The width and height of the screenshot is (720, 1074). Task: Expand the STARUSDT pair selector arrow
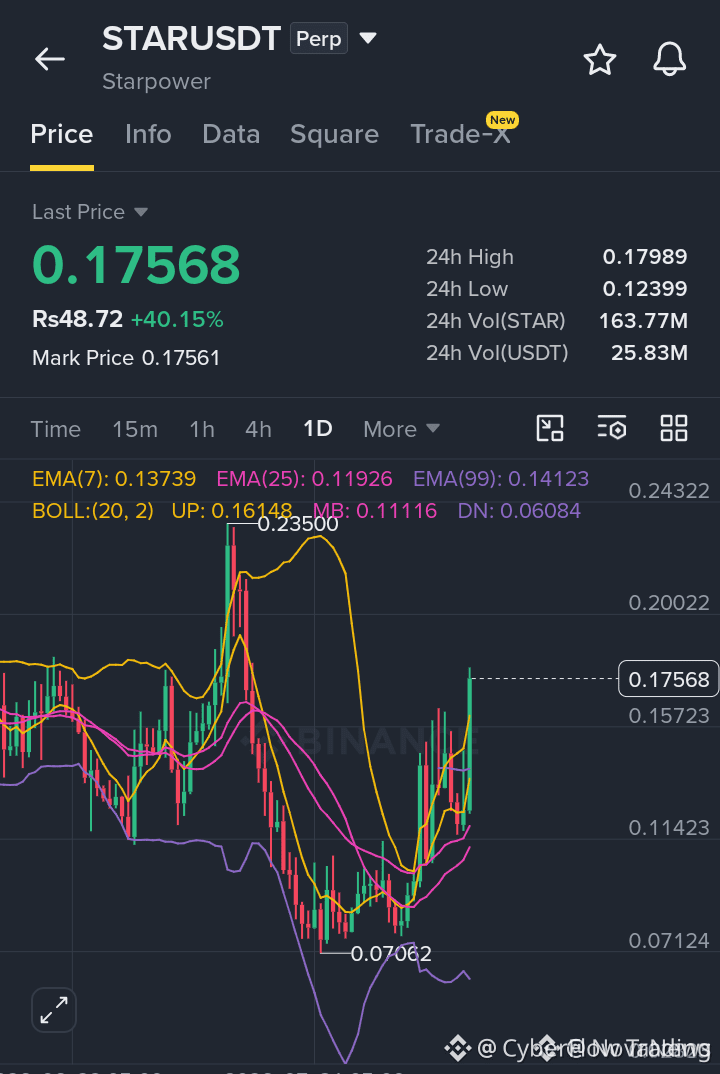(368, 38)
